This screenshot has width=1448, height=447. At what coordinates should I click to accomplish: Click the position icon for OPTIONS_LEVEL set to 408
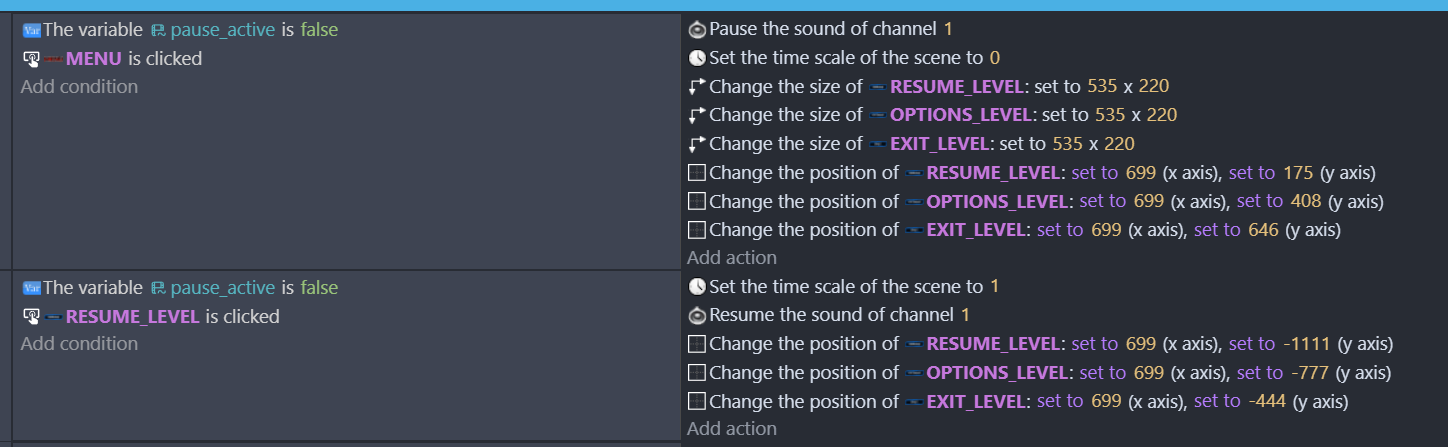tap(698, 202)
